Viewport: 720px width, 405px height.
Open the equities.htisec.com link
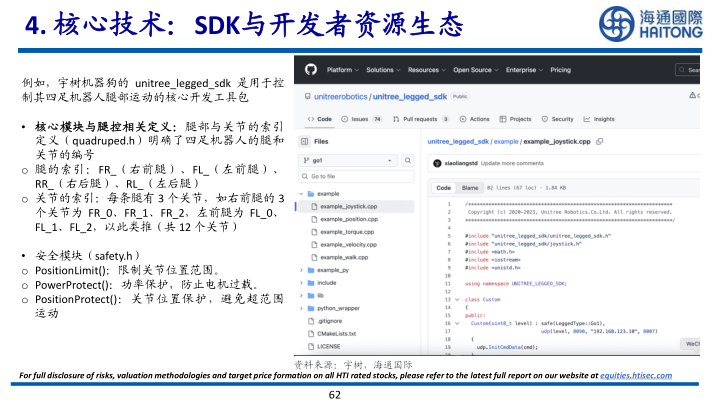click(x=636, y=376)
